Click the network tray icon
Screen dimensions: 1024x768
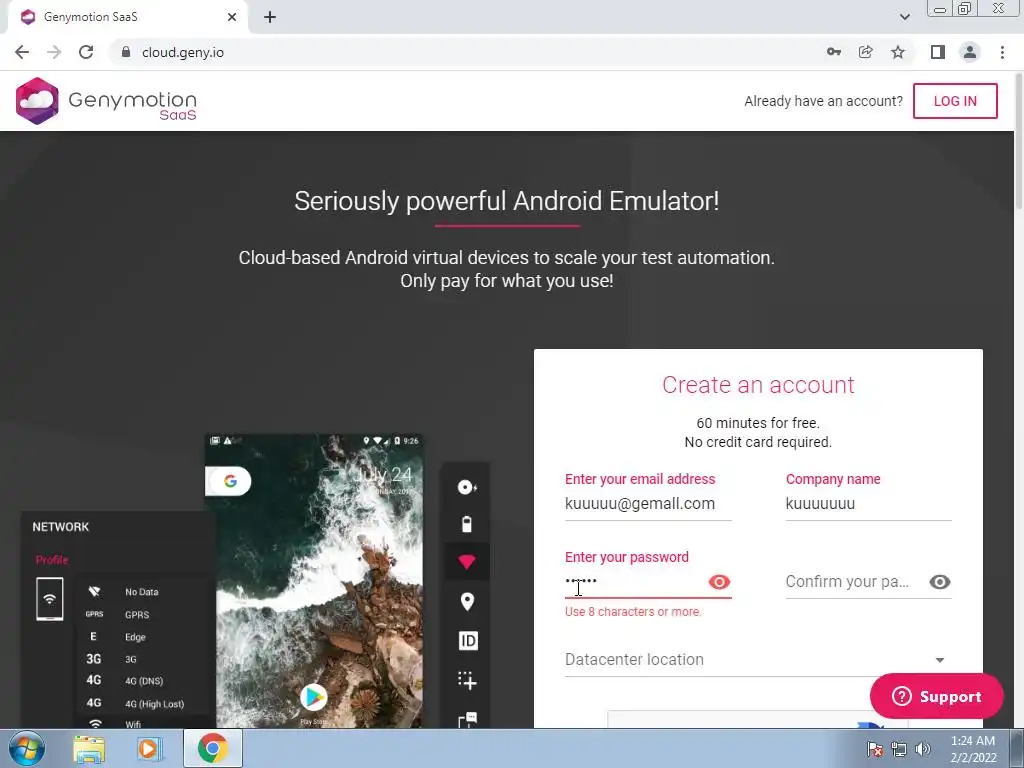click(899, 749)
